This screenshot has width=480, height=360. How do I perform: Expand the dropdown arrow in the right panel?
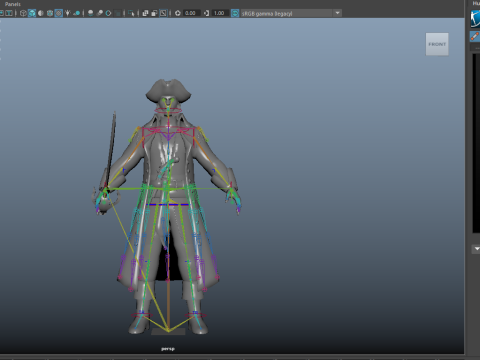tap(476, 249)
